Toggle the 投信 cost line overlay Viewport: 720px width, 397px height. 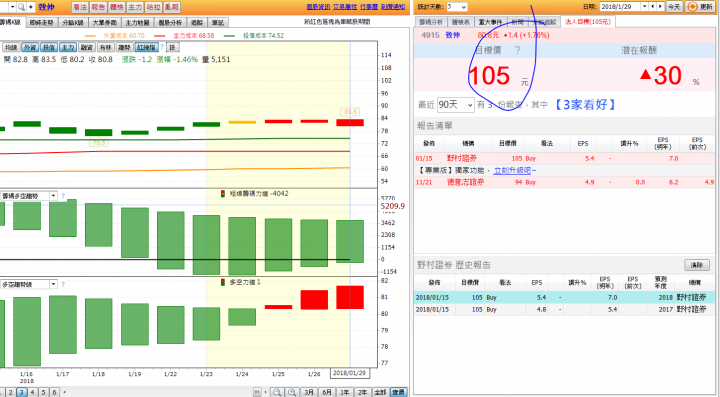[49, 47]
